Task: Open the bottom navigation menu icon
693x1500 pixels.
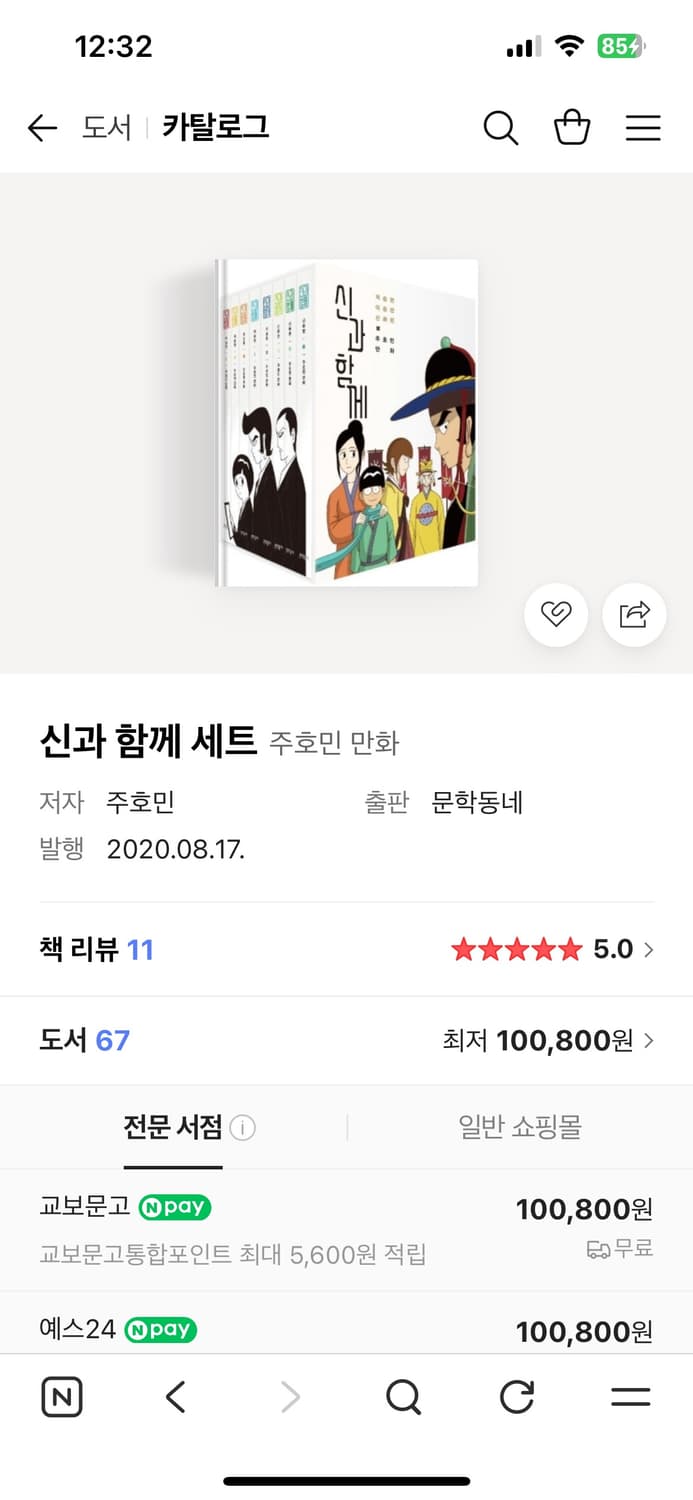Action: pos(630,1399)
